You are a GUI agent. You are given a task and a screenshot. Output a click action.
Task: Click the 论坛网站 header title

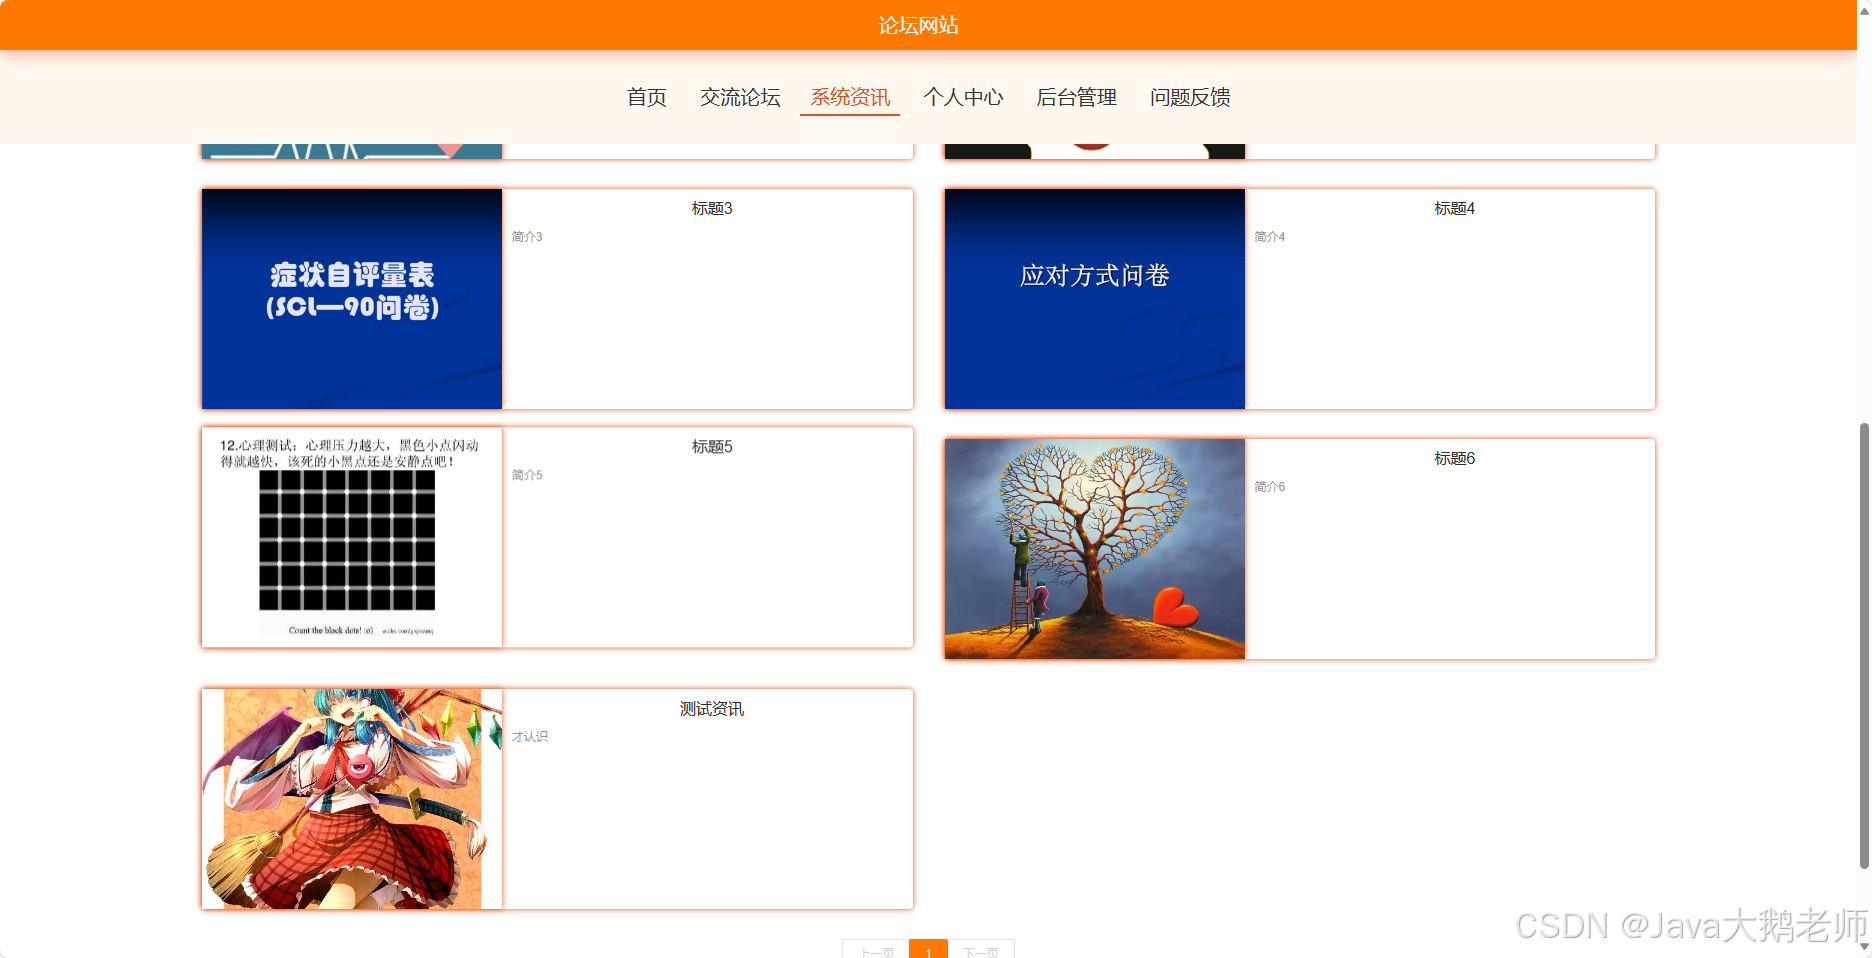click(918, 25)
